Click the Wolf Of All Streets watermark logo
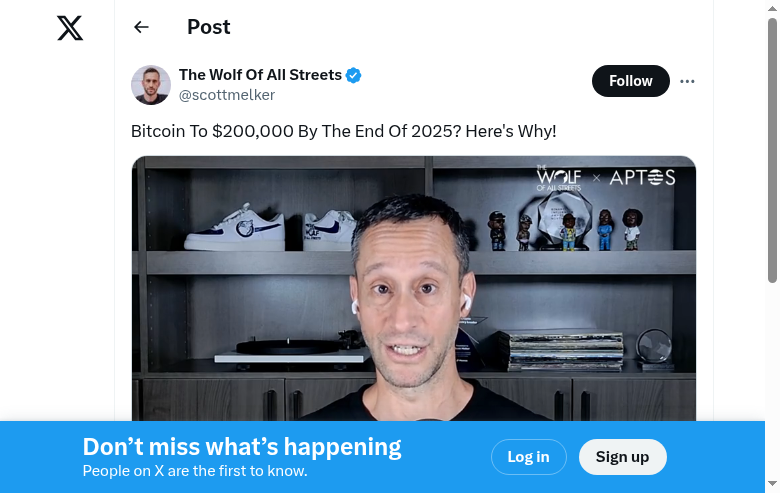The height and width of the screenshot is (493, 780). pyautogui.click(x=559, y=178)
